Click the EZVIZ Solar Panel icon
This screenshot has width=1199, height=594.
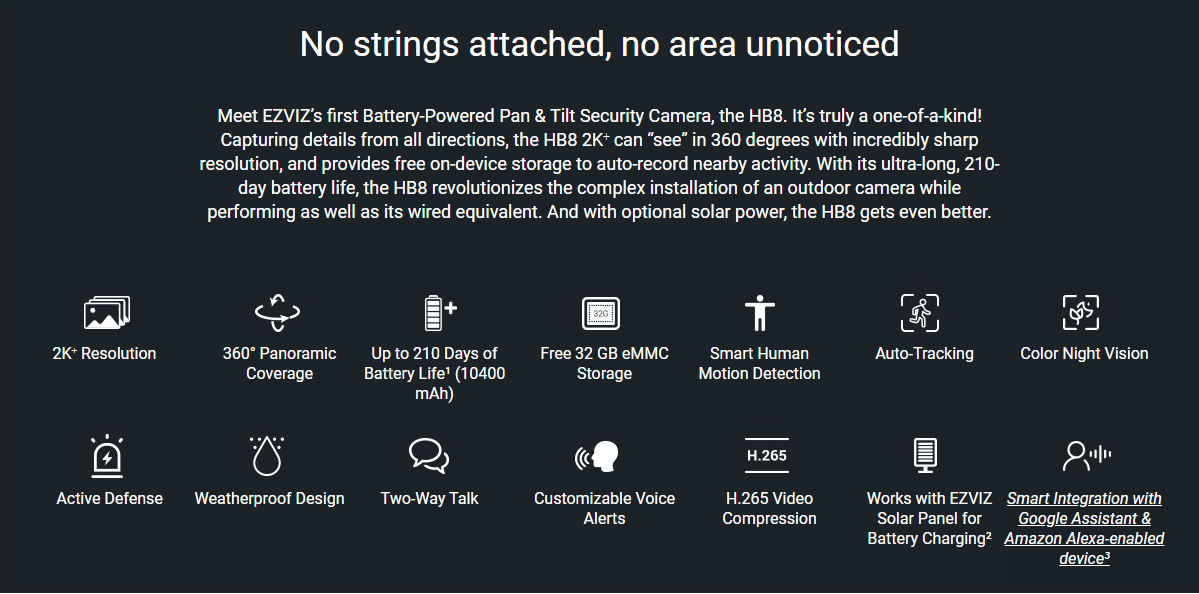point(925,456)
